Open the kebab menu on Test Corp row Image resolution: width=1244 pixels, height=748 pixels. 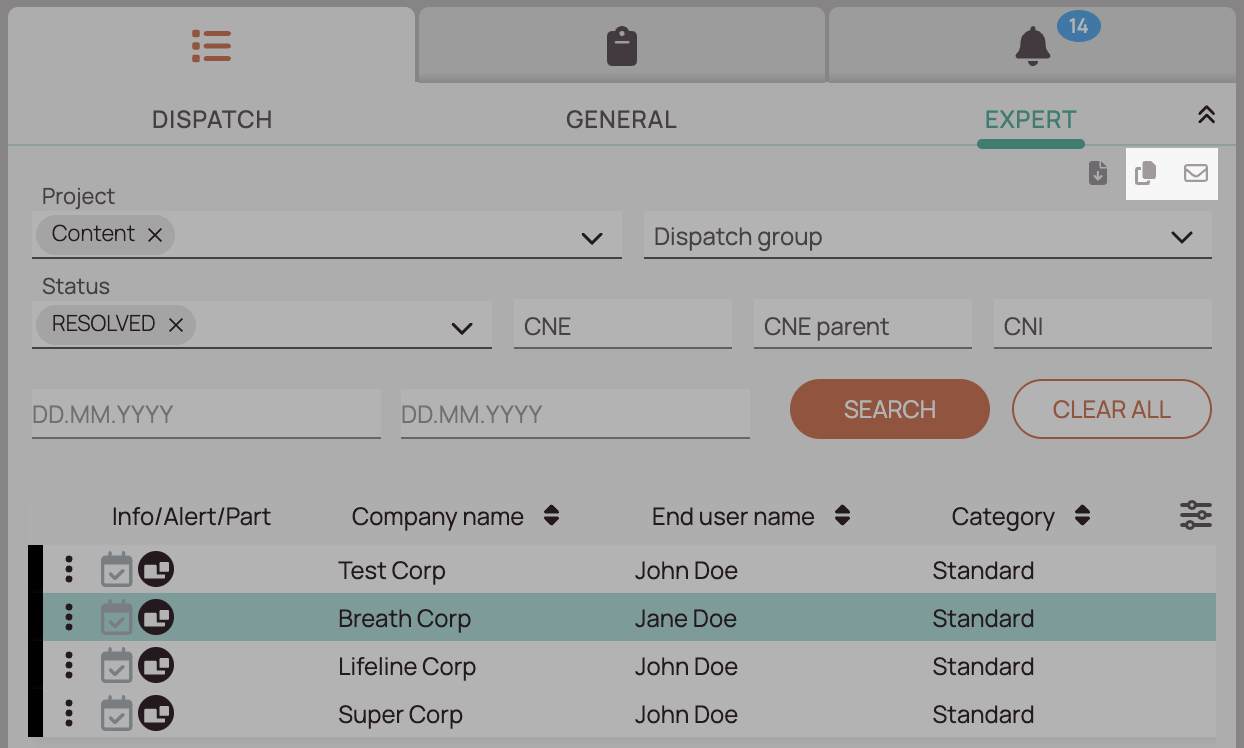[68, 569]
